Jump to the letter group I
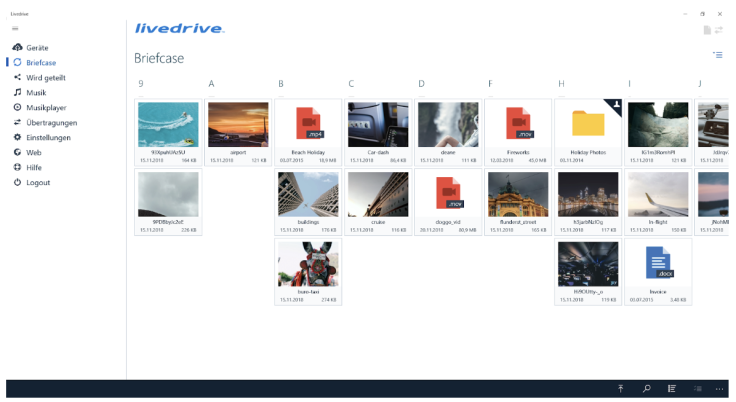Screen dimensions: 736x402 pos(629,84)
